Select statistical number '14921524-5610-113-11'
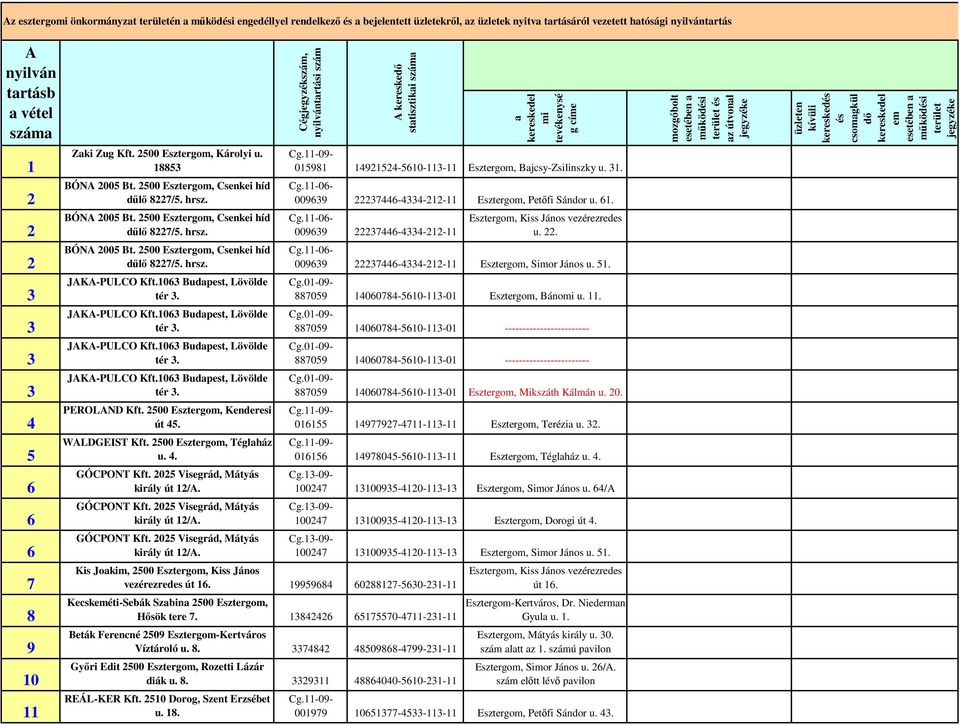 coord(405,162)
